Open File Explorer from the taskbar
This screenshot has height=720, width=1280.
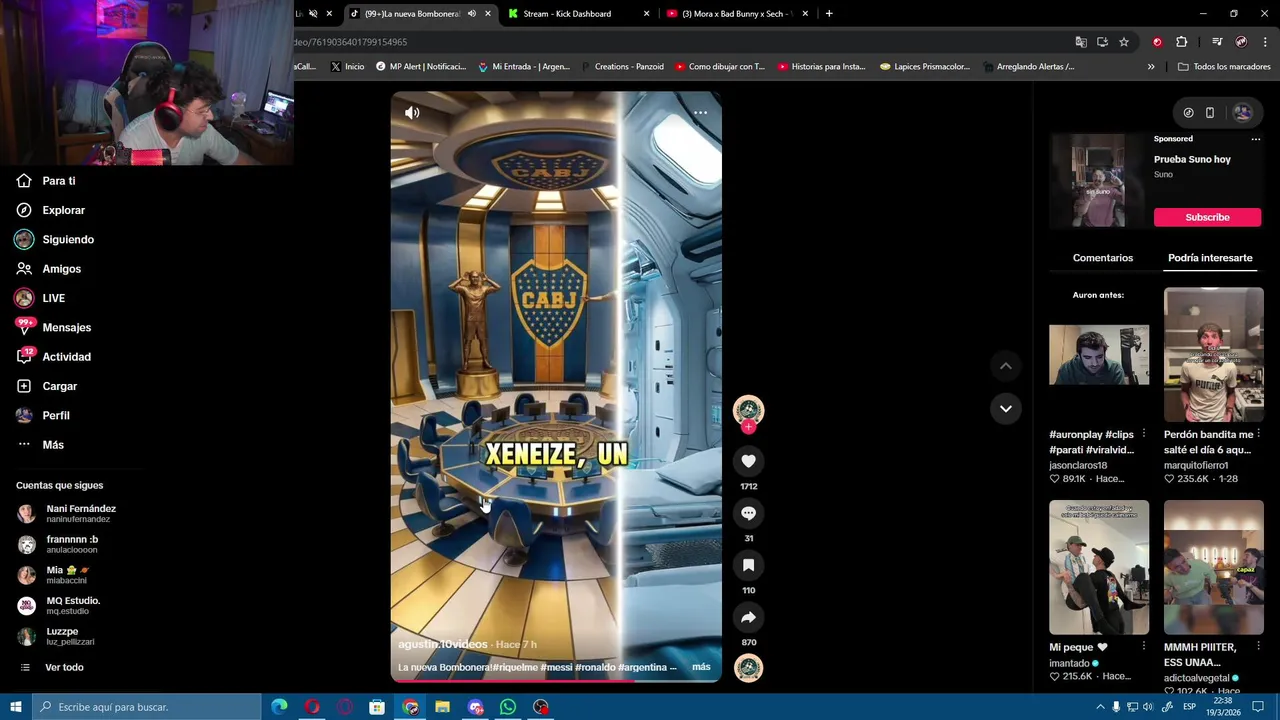pos(442,707)
